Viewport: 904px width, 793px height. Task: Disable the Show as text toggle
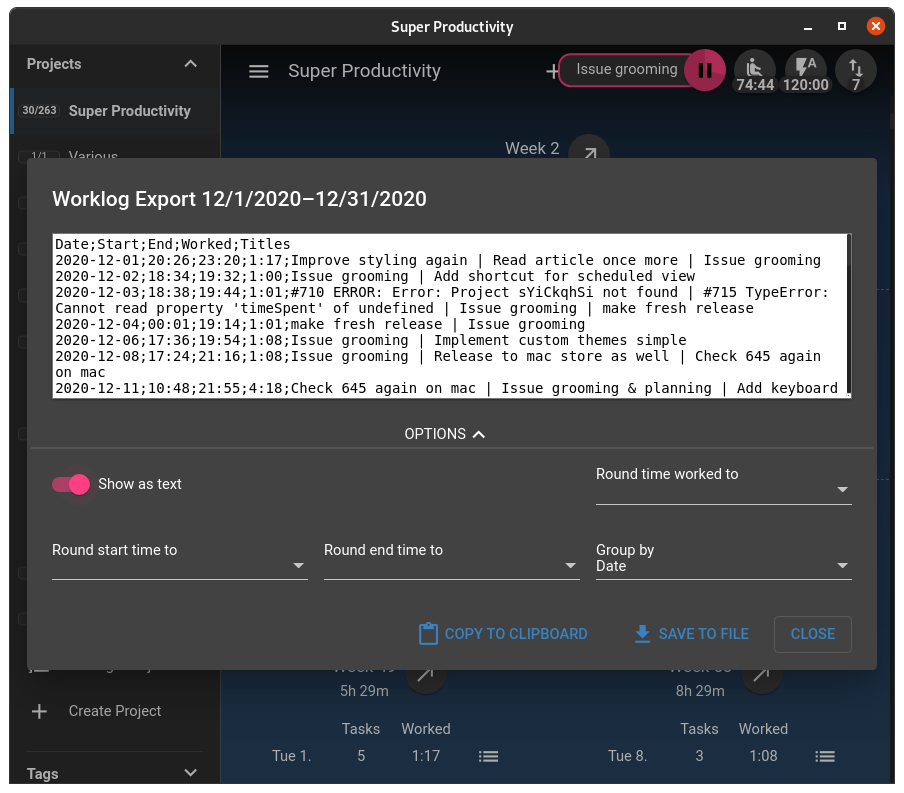point(71,484)
